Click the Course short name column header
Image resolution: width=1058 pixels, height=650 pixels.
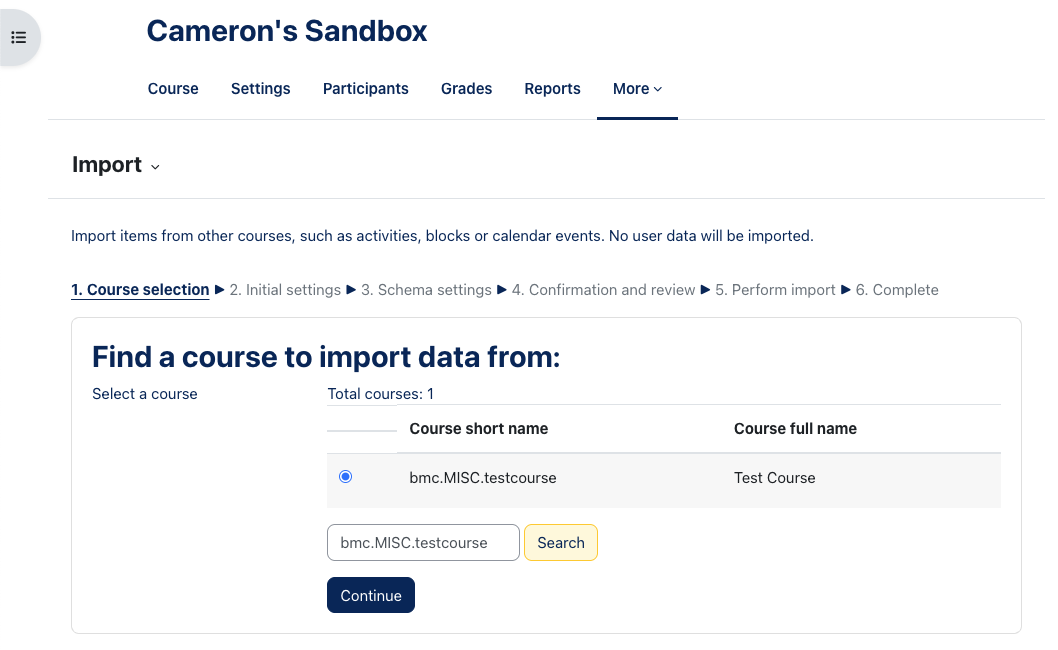[478, 429]
